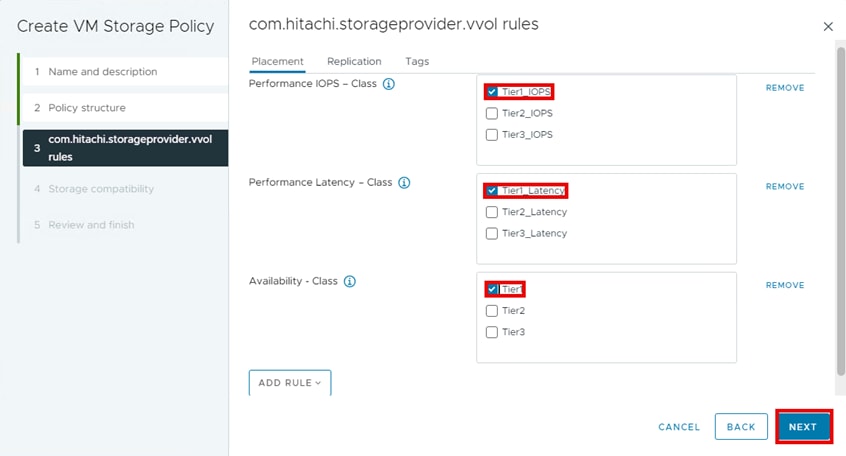Click info icon beside Performance Latency Class
This screenshot has height=456, width=846.
click(404, 183)
